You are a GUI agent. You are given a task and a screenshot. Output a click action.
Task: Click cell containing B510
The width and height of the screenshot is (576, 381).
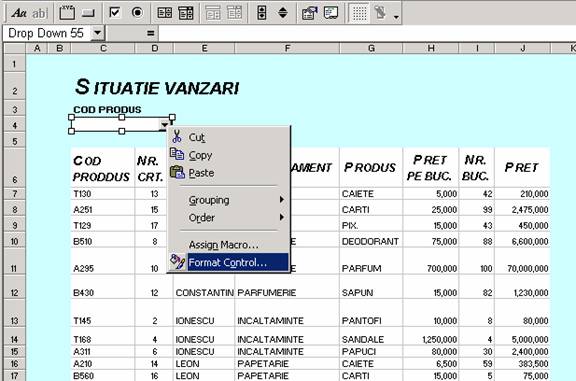tap(103, 241)
